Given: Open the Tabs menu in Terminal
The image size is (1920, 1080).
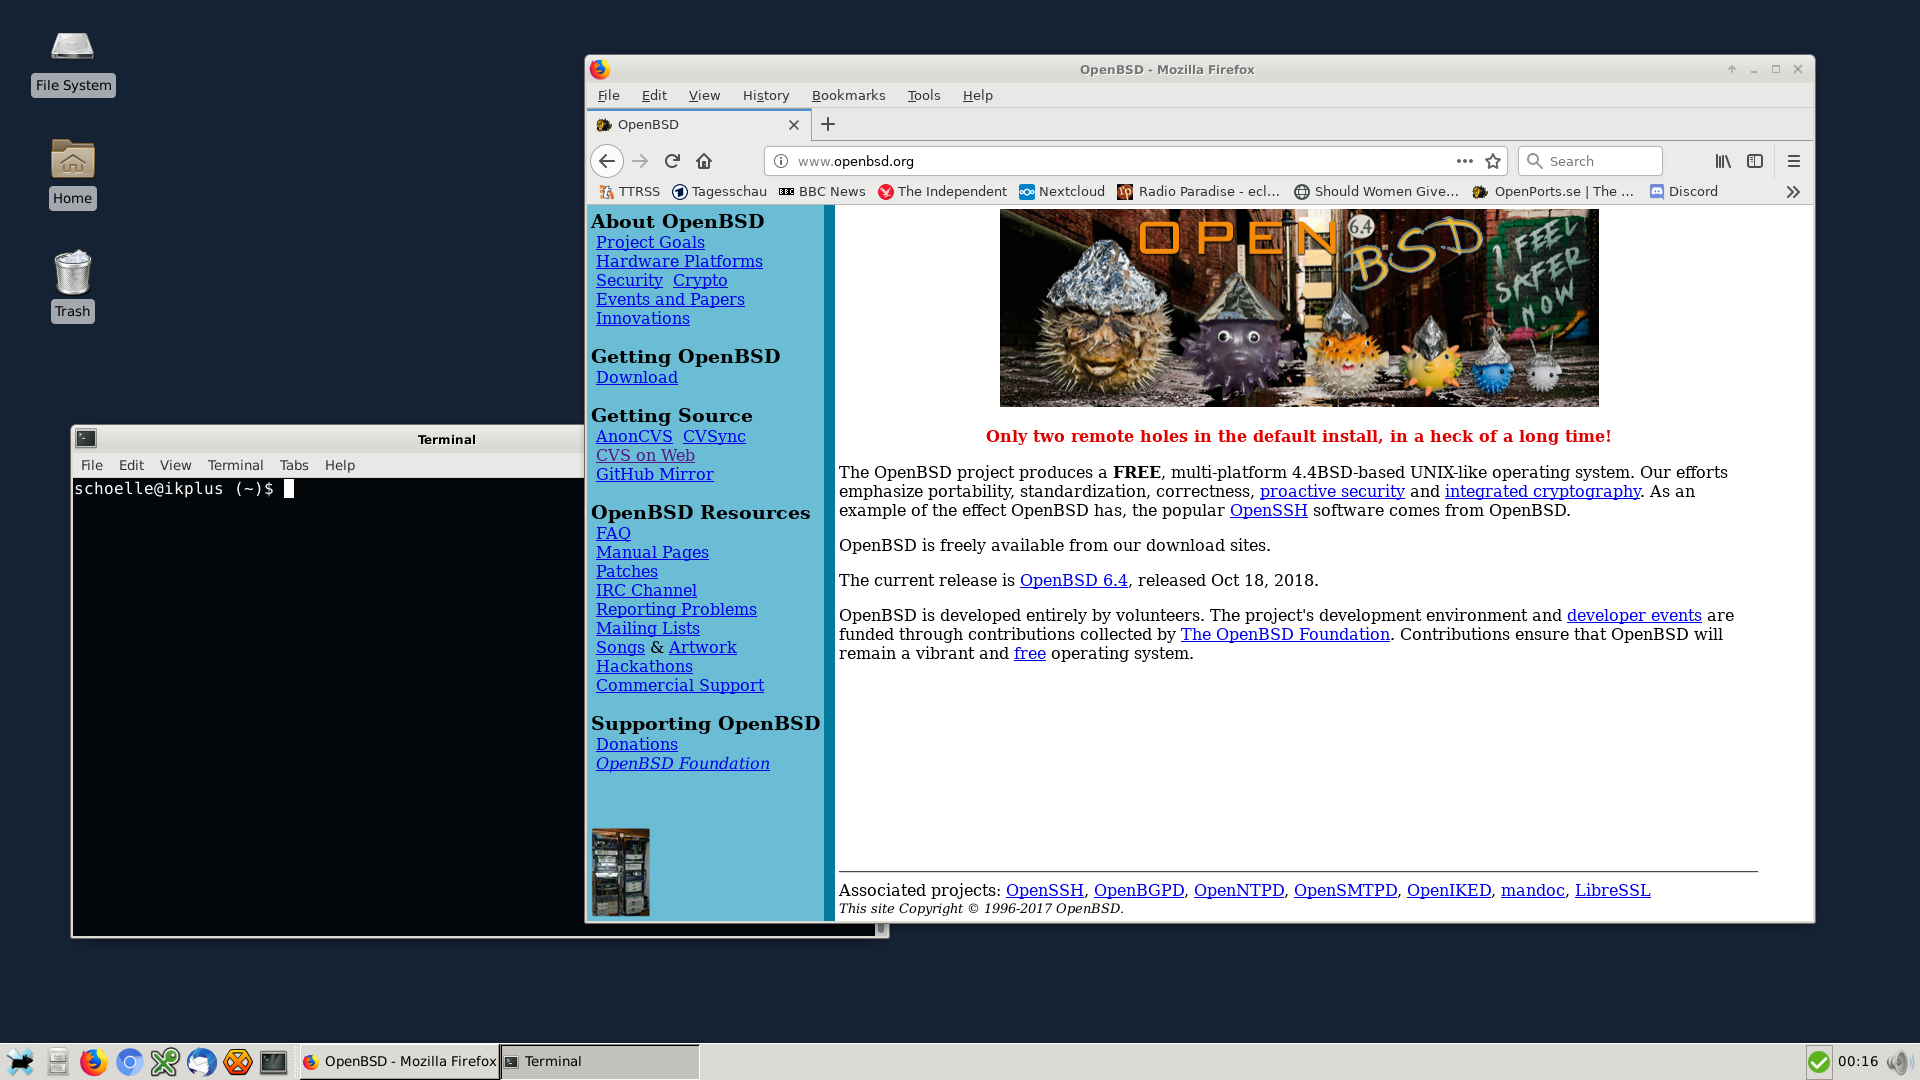Looking at the screenshot, I should pos(293,465).
